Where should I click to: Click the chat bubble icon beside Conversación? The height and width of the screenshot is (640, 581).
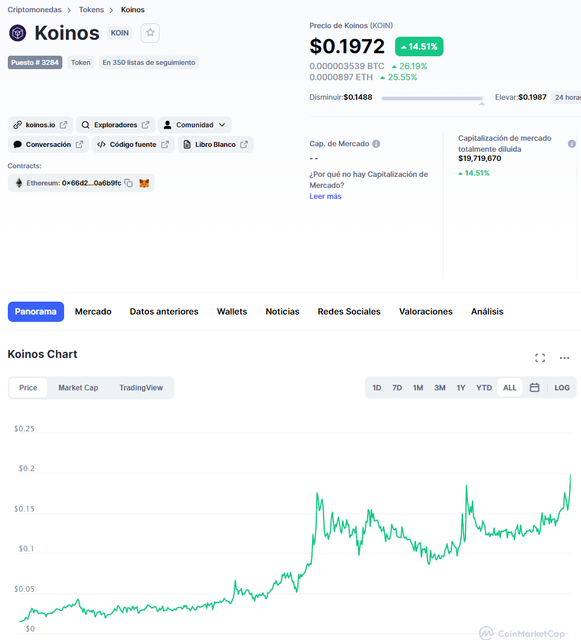[x=18, y=144]
